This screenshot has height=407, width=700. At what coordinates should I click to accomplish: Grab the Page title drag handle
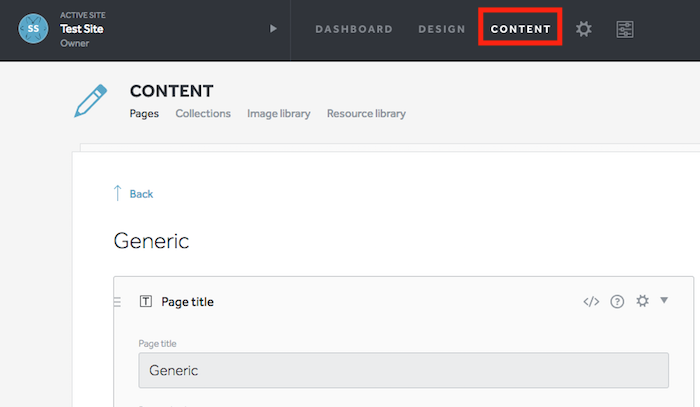[117, 302]
